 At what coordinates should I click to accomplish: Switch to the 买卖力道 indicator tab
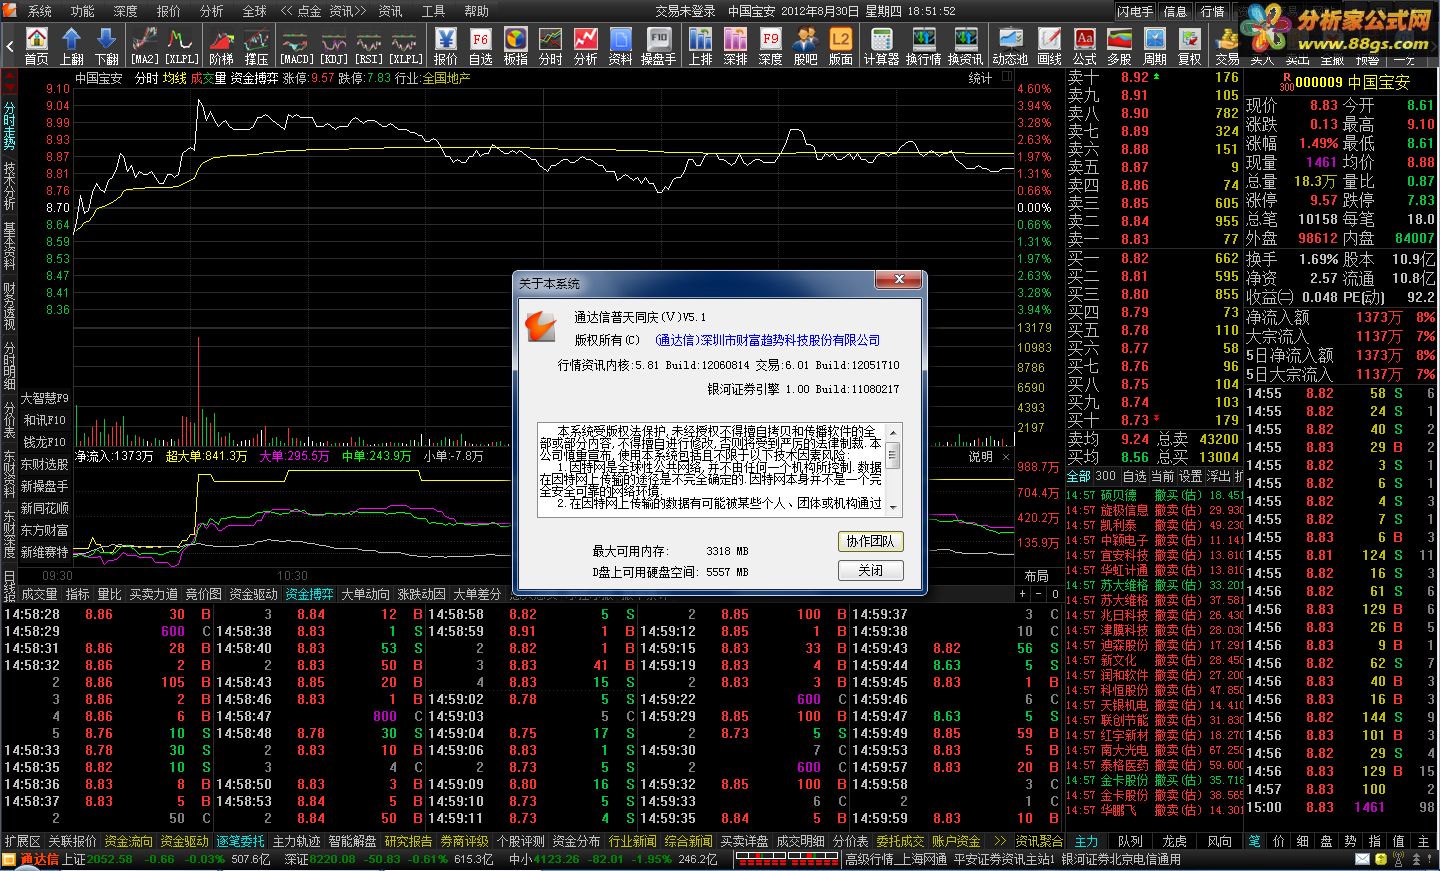click(x=153, y=594)
